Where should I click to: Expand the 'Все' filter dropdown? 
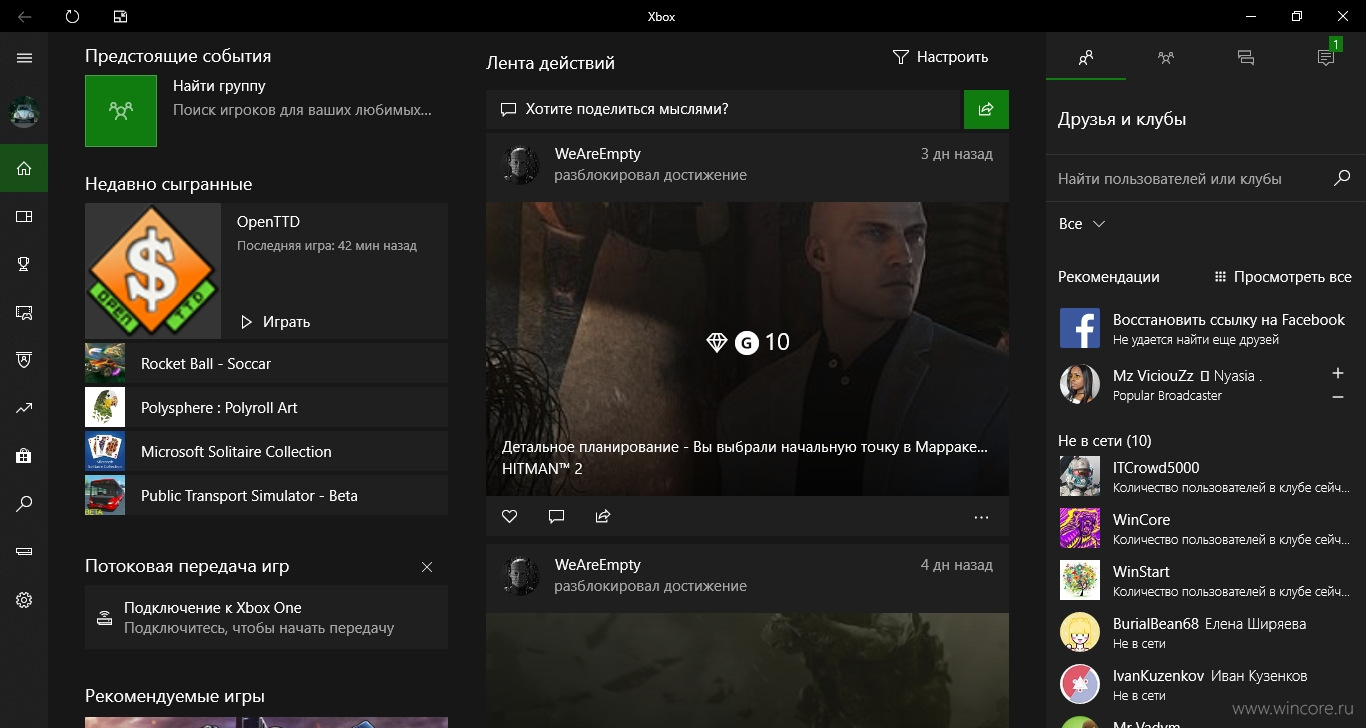pyautogui.click(x=1082, y=224)
